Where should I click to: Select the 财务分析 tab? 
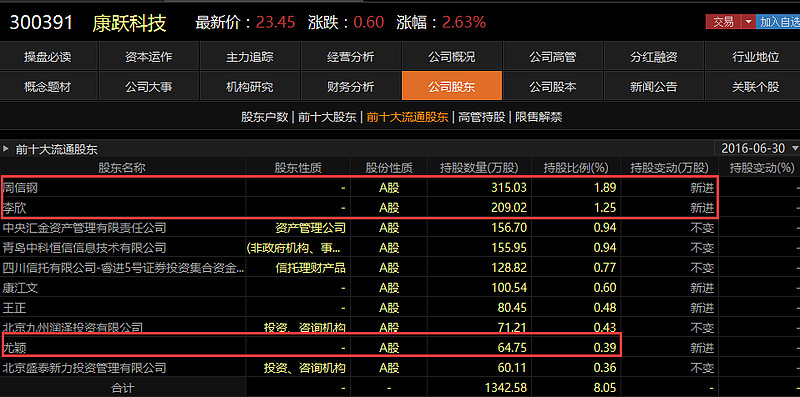coord(351,86)
